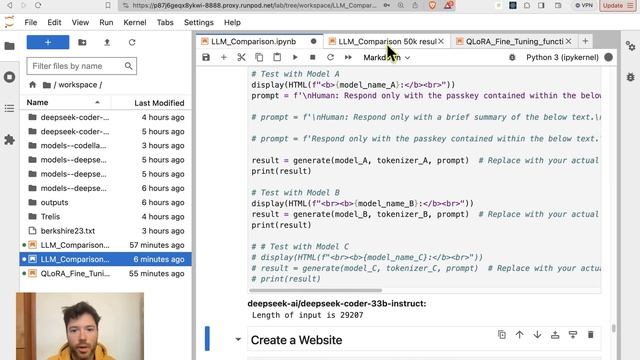This screenshot has height=360, width=640.
Task: Restart kernel and run all cells
Action: click(348, 58)
